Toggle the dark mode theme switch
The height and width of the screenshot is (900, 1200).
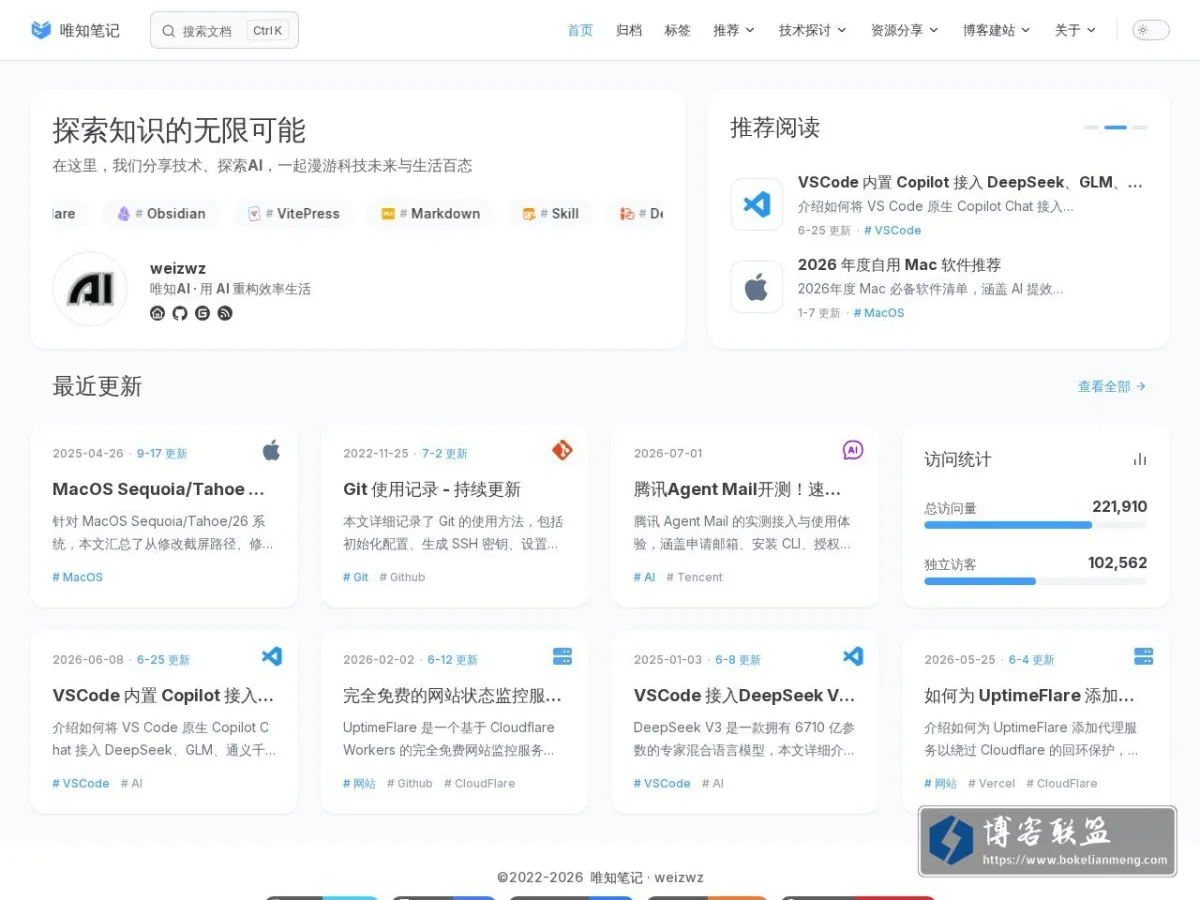tap(1151, 30)
